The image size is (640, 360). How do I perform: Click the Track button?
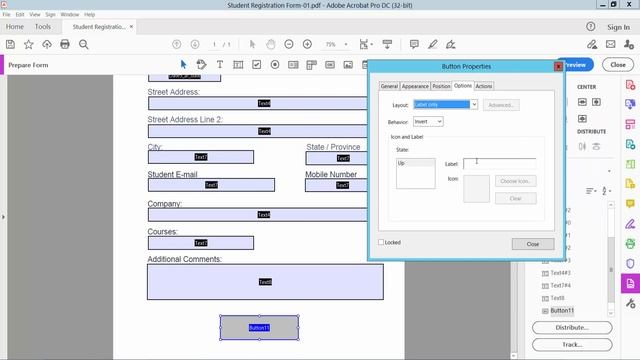pyautogui.click(x=572, y=345)
